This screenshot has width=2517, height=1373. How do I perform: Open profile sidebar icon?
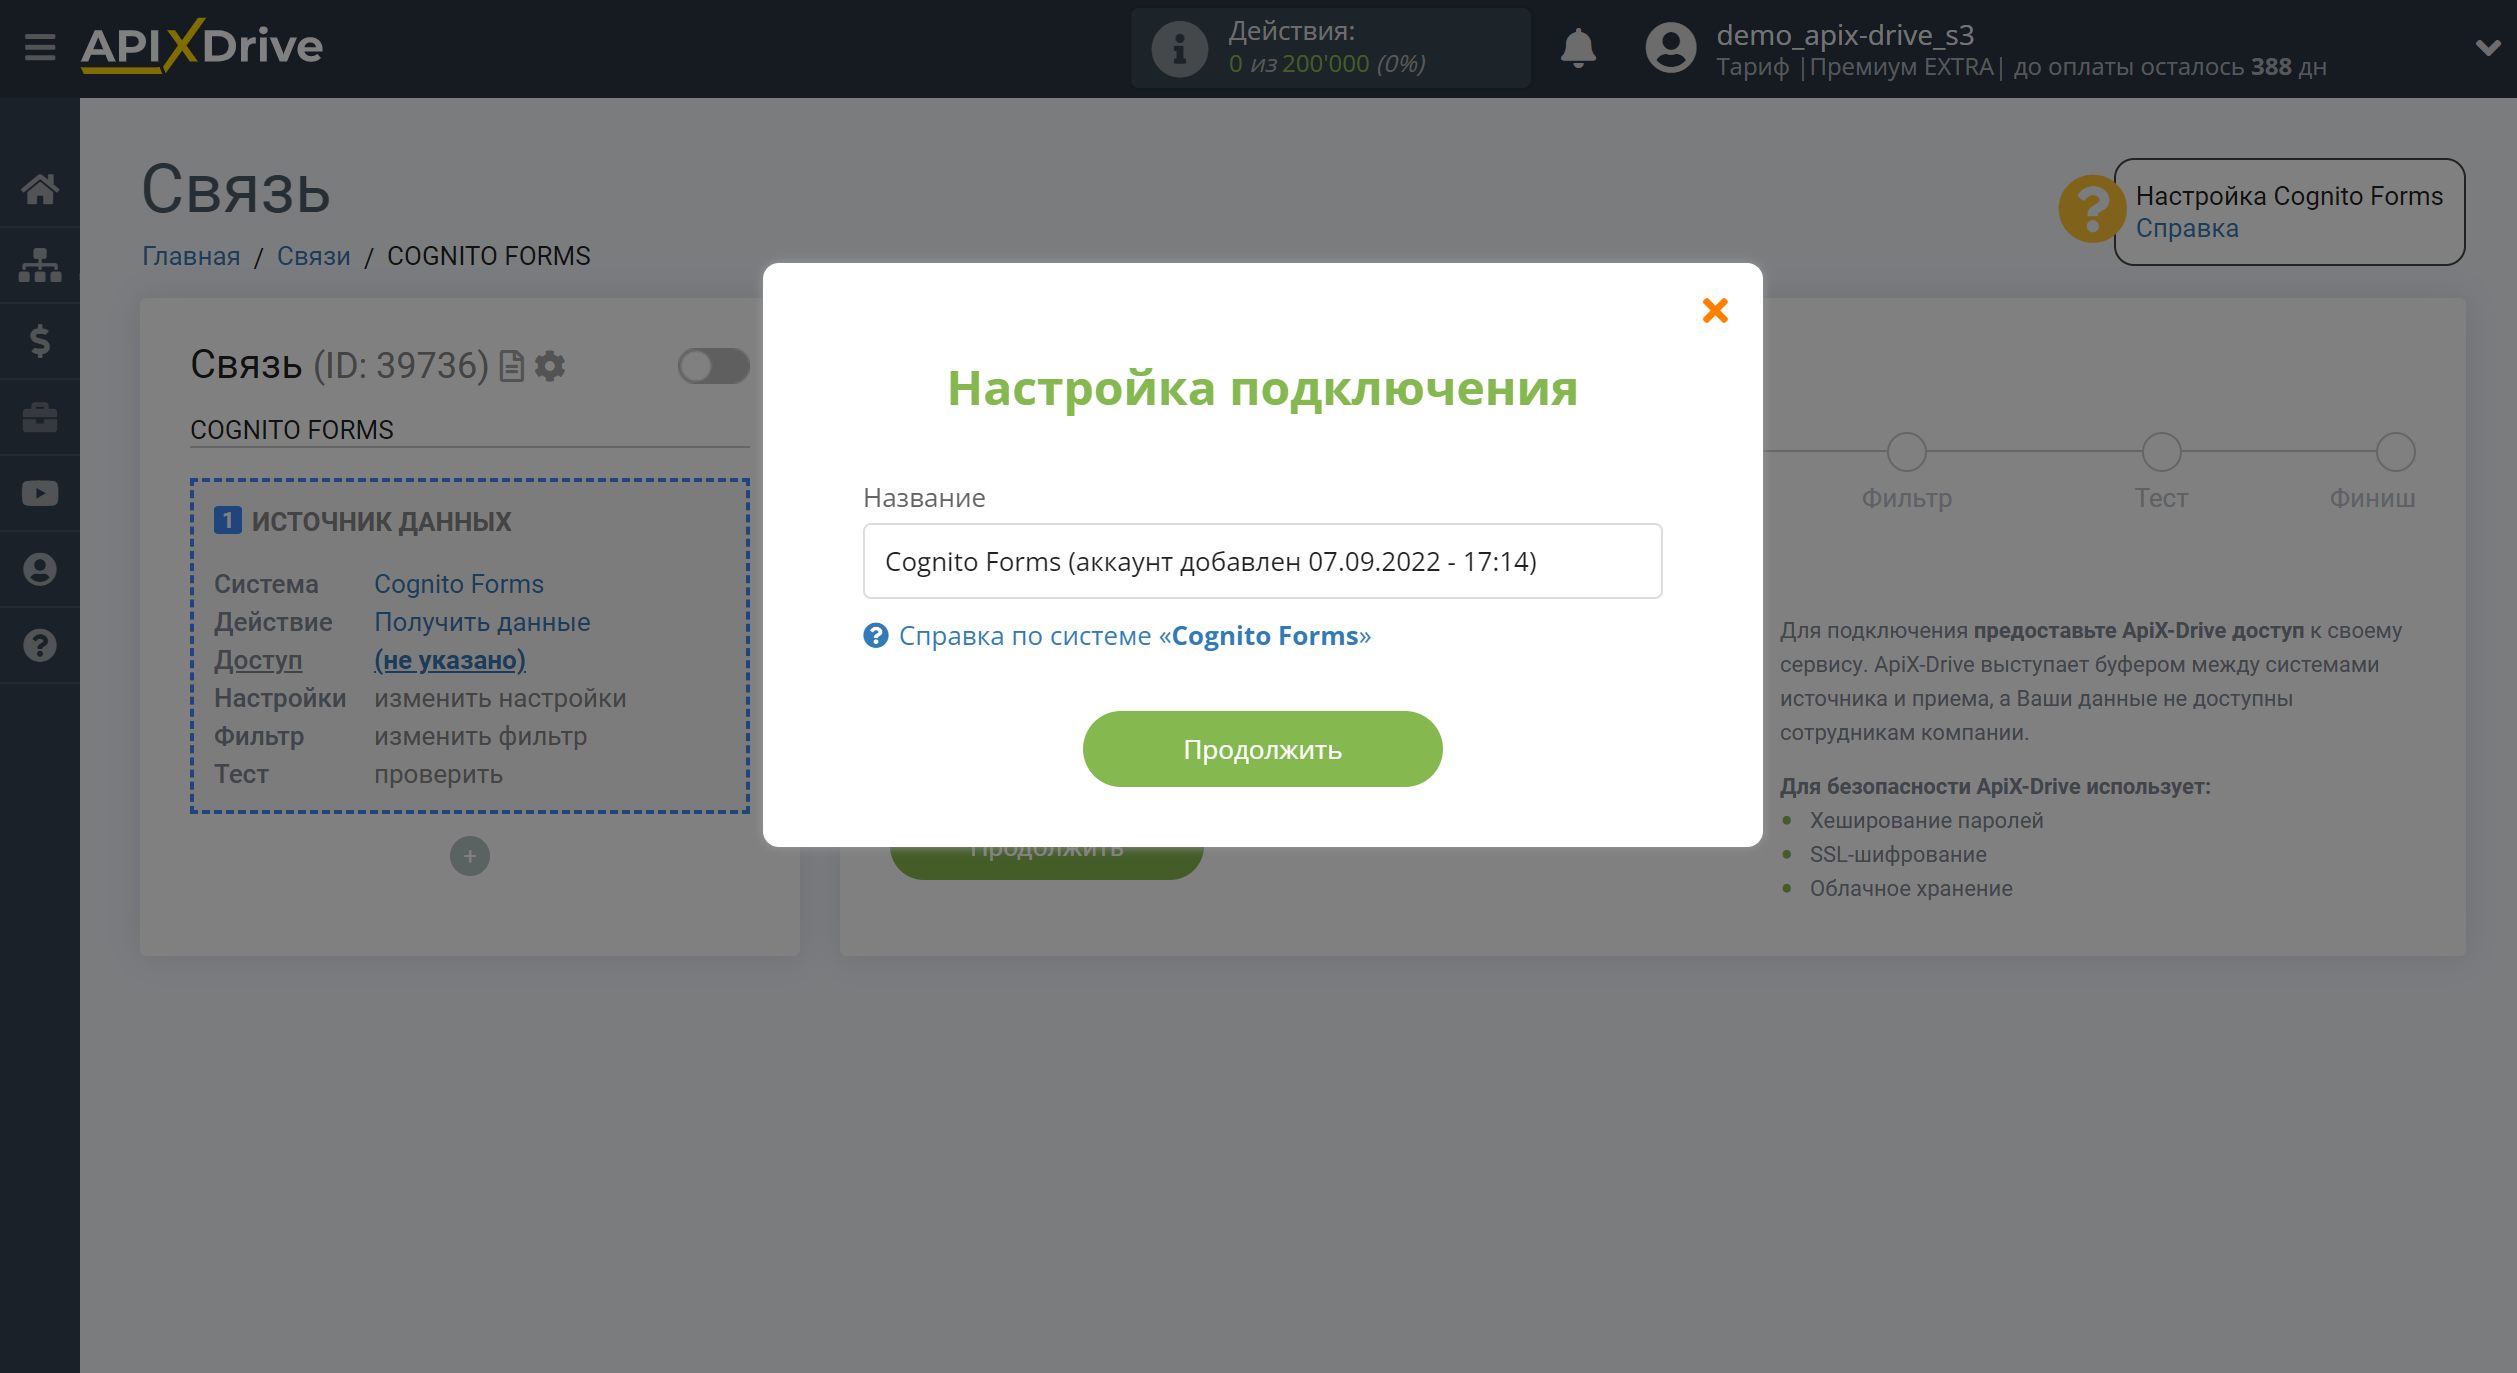[40, 569]
